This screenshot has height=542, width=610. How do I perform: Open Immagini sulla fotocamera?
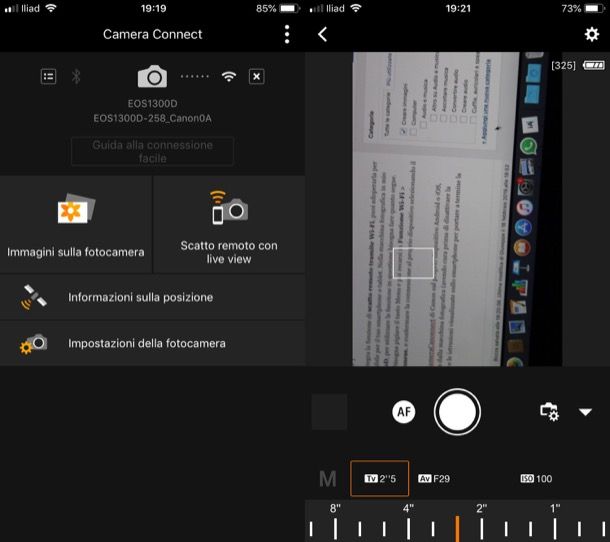point(76,225)
